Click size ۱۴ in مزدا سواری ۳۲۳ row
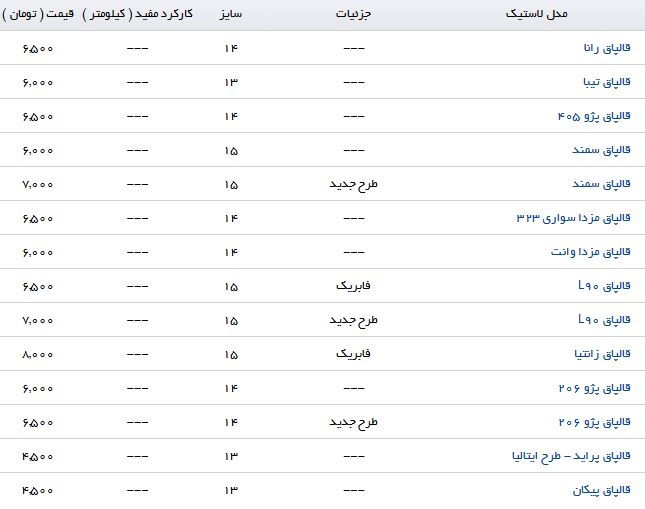Screen dimensions: 645x509 tap(231, 218)
